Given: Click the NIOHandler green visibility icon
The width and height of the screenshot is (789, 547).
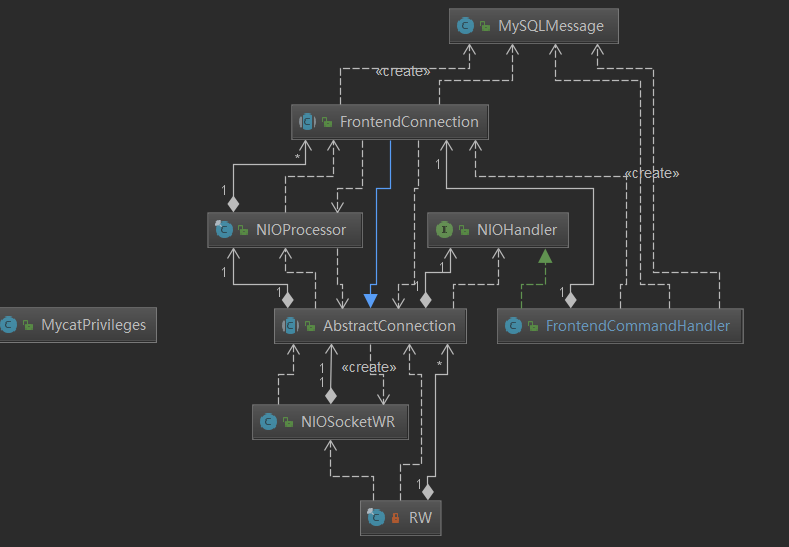Looking at the screenshot, I should 464,230.
